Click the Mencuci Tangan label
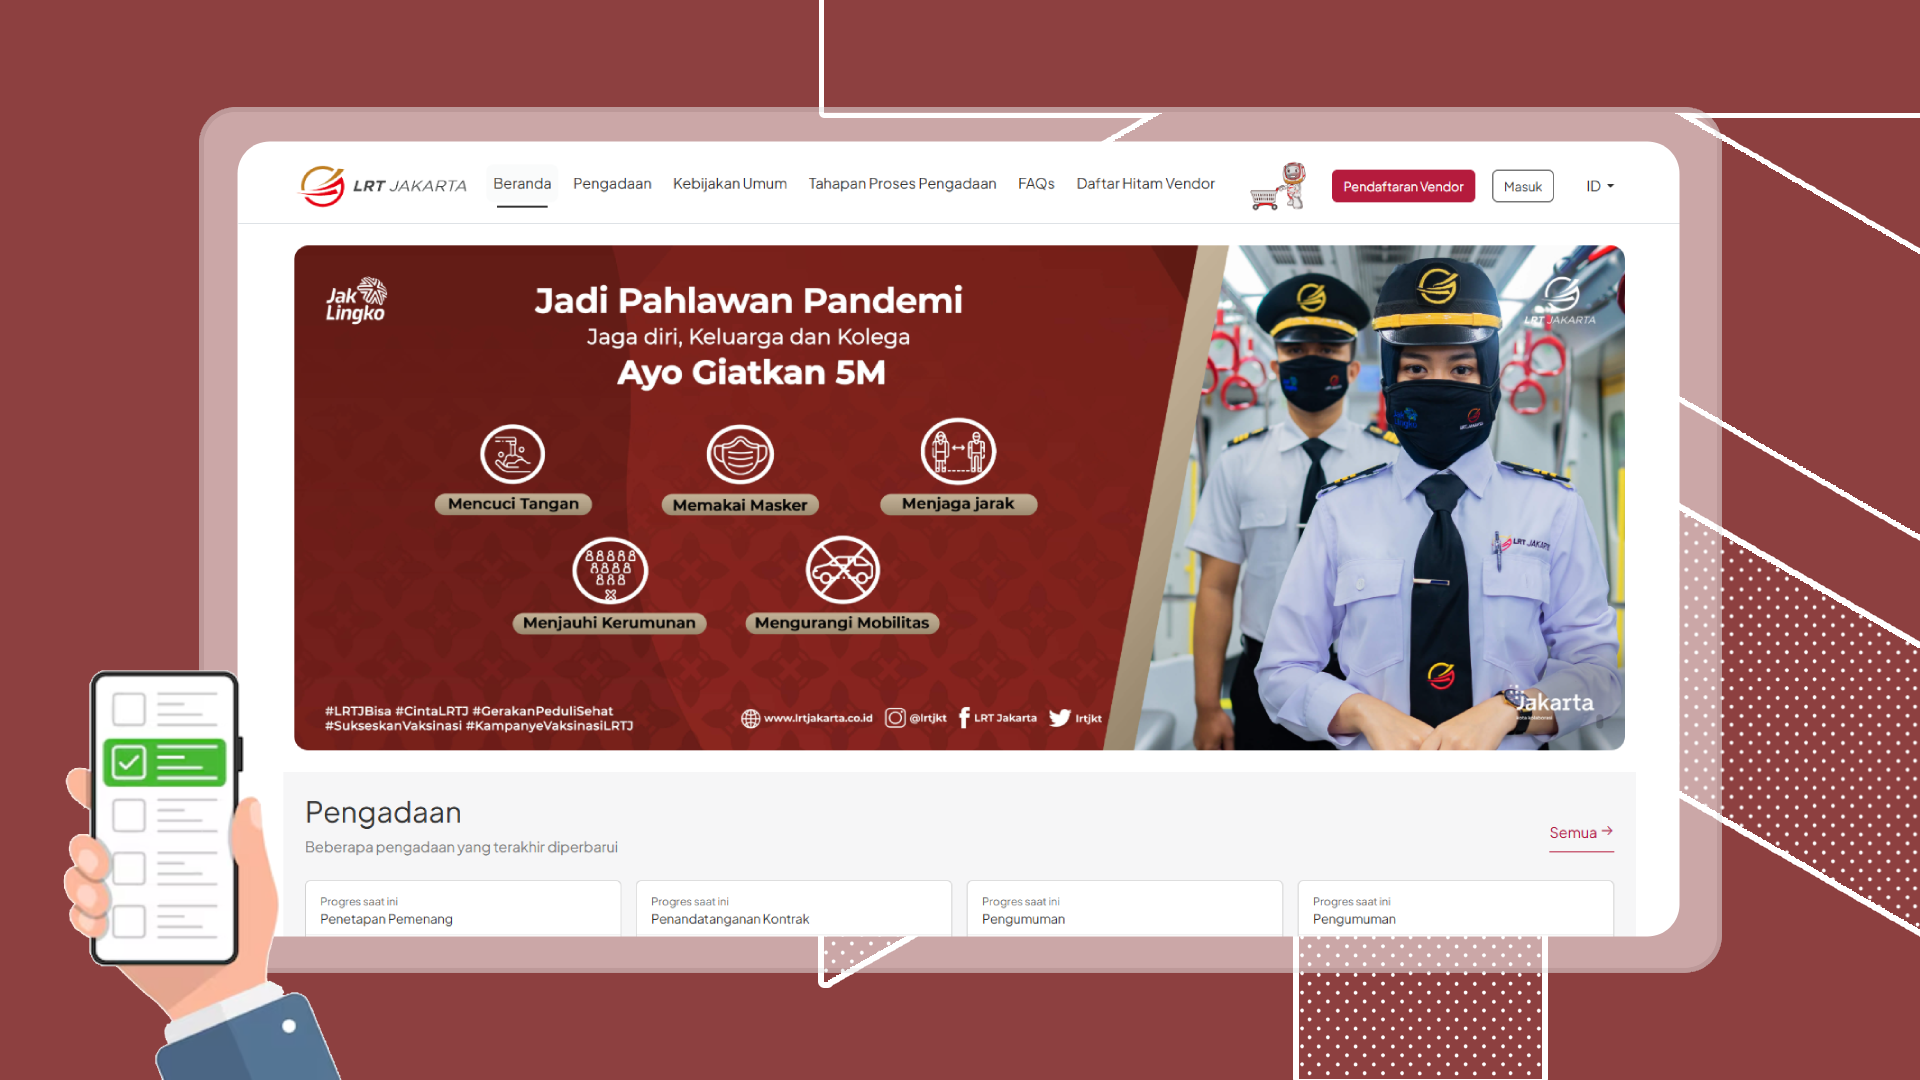Viewport: 1920px width, 1080px height. tap(513, 504)
